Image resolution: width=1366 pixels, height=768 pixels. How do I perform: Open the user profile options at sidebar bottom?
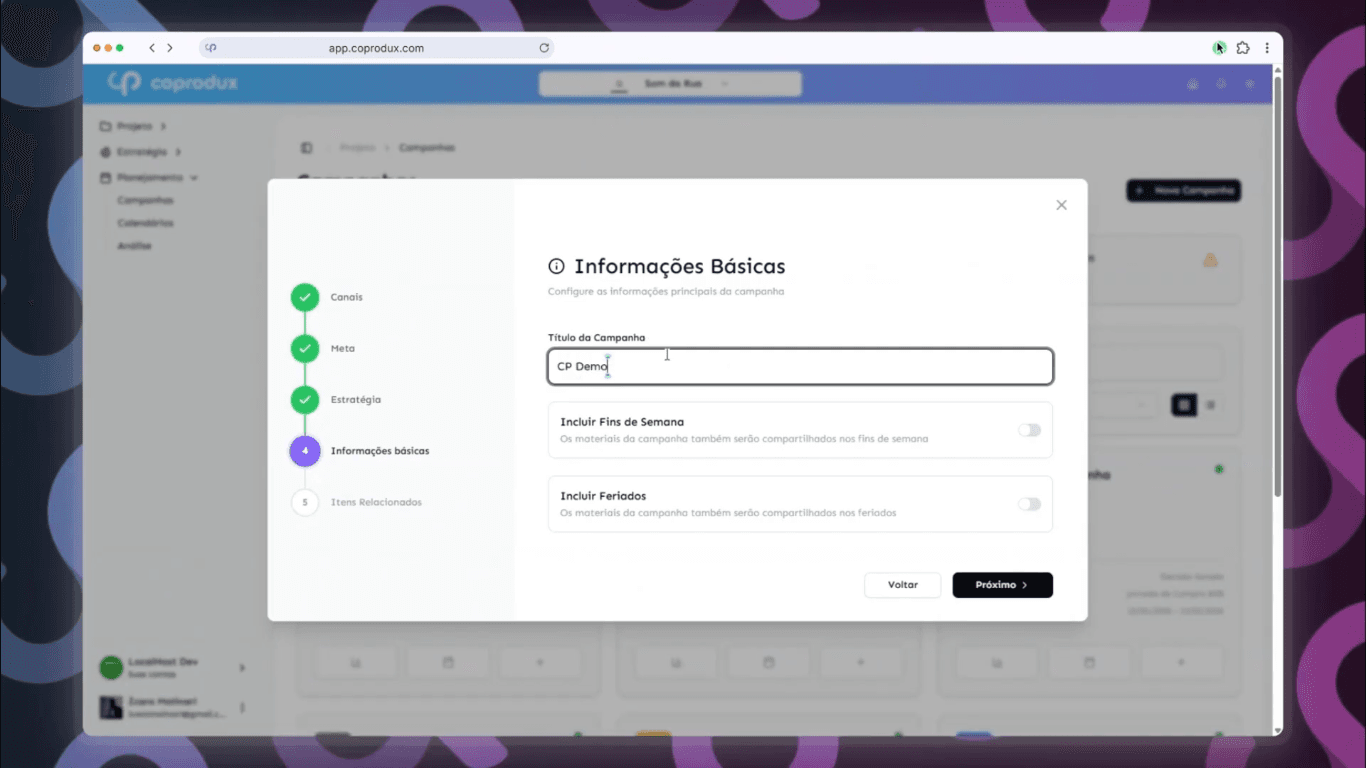tap(241, 708)
